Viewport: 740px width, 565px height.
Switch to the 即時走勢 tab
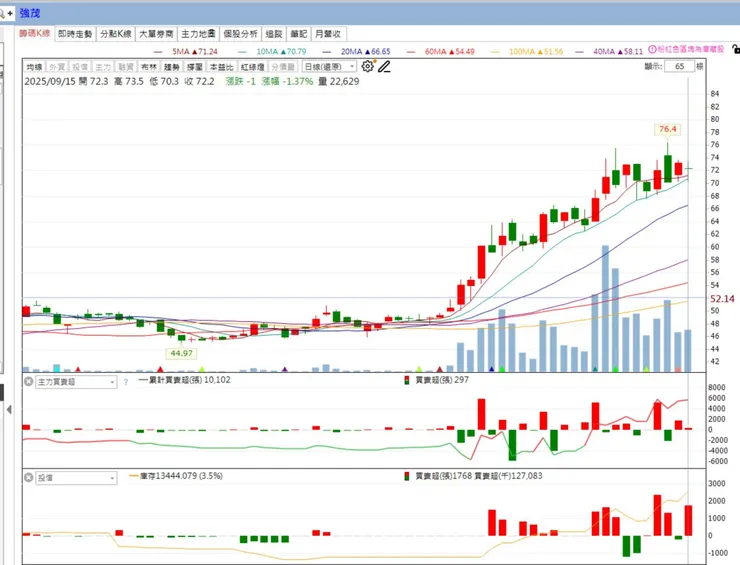[75, 34]
